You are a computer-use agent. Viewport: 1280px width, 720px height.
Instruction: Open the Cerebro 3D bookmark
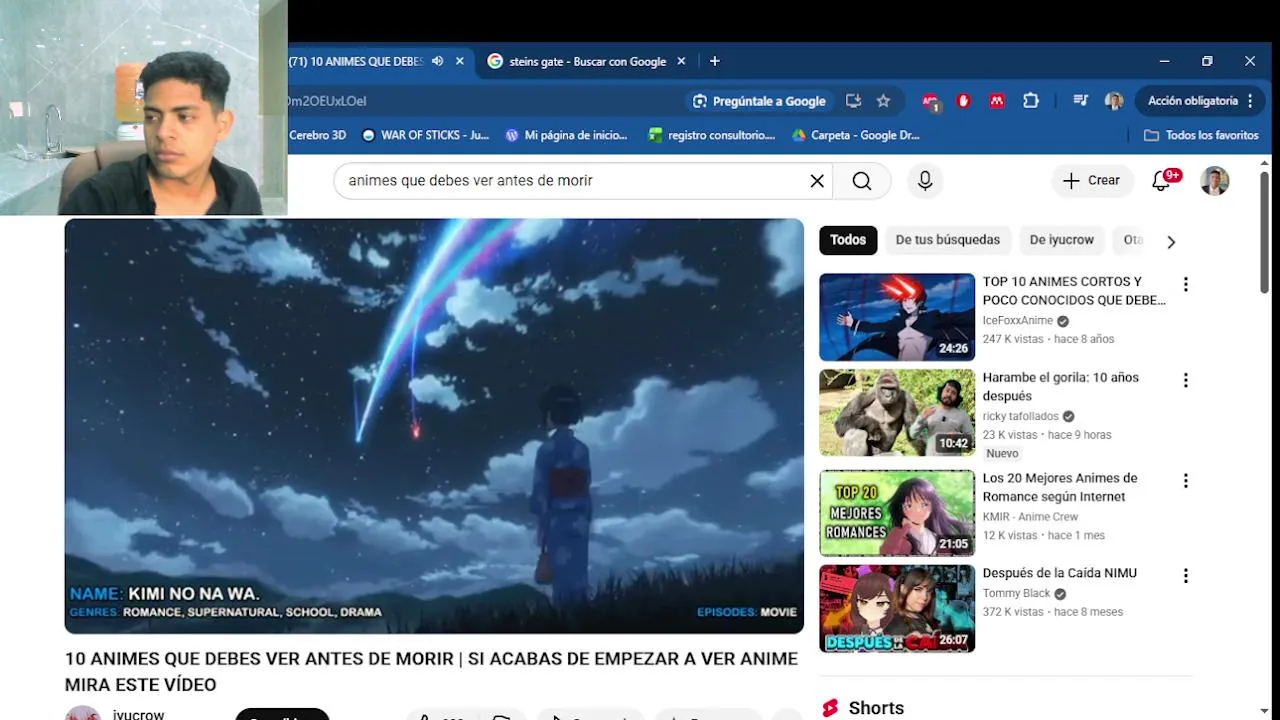317,135
